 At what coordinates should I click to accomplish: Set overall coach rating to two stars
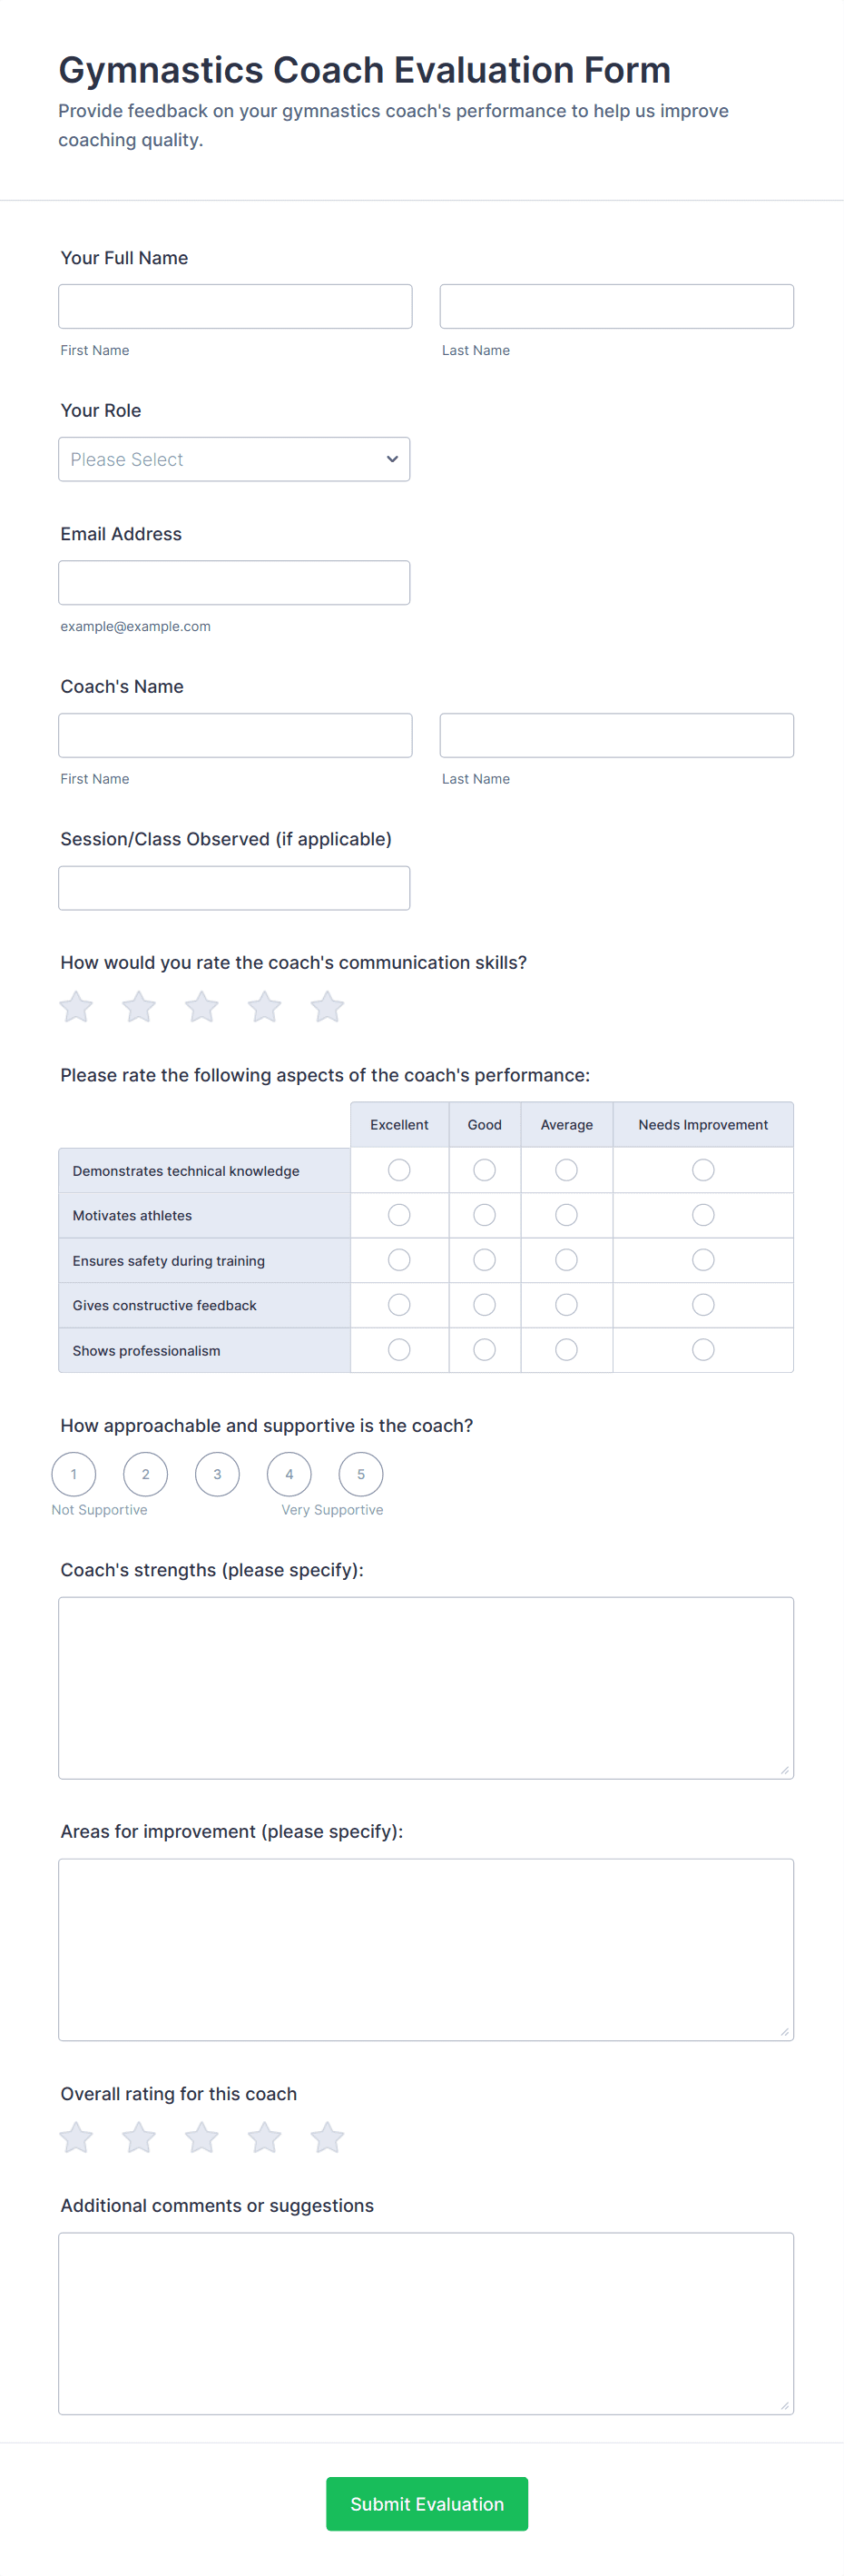[139, 2138]
